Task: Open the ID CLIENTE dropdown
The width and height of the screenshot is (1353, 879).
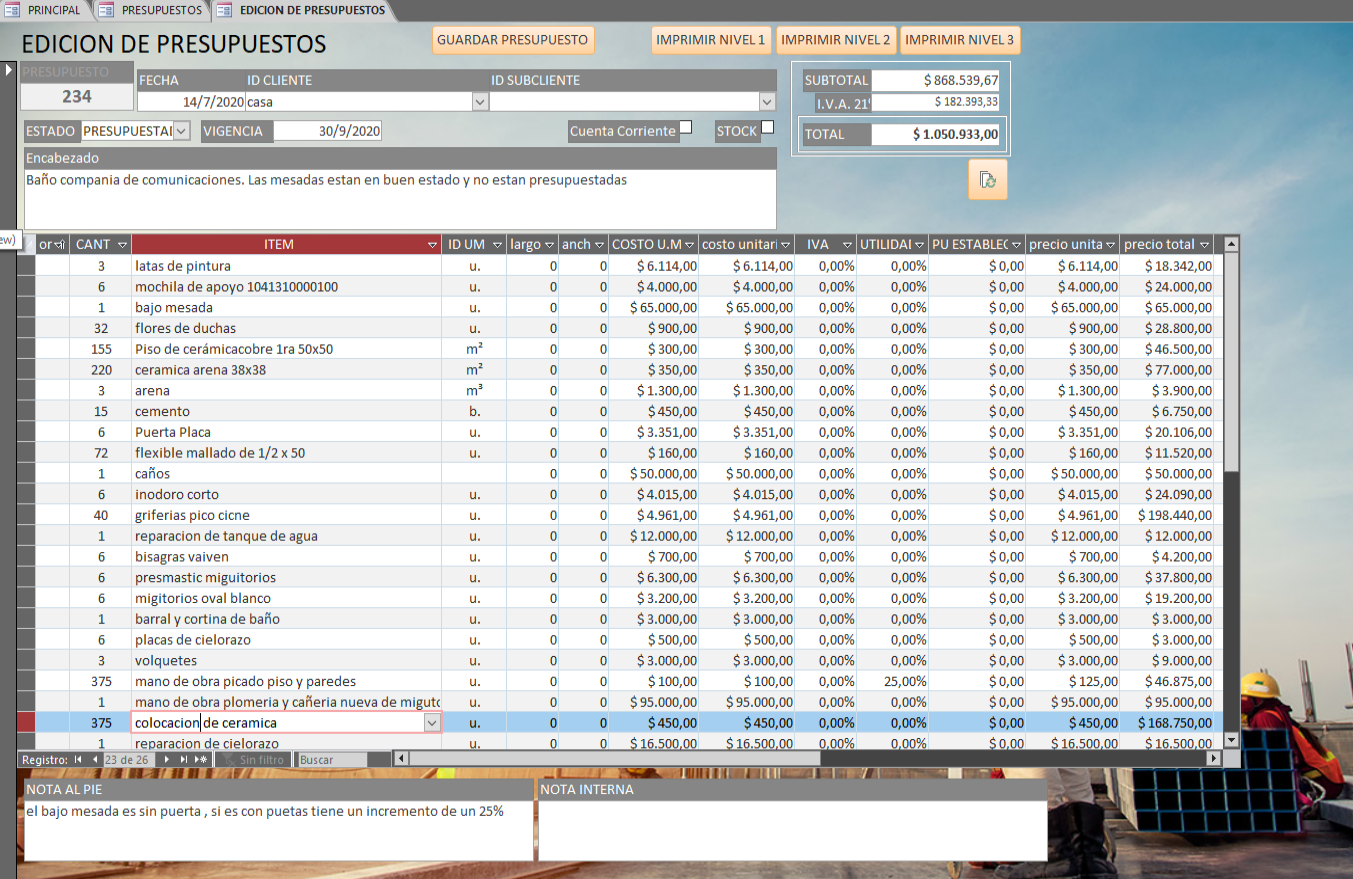Action: [x=479, y=102]
